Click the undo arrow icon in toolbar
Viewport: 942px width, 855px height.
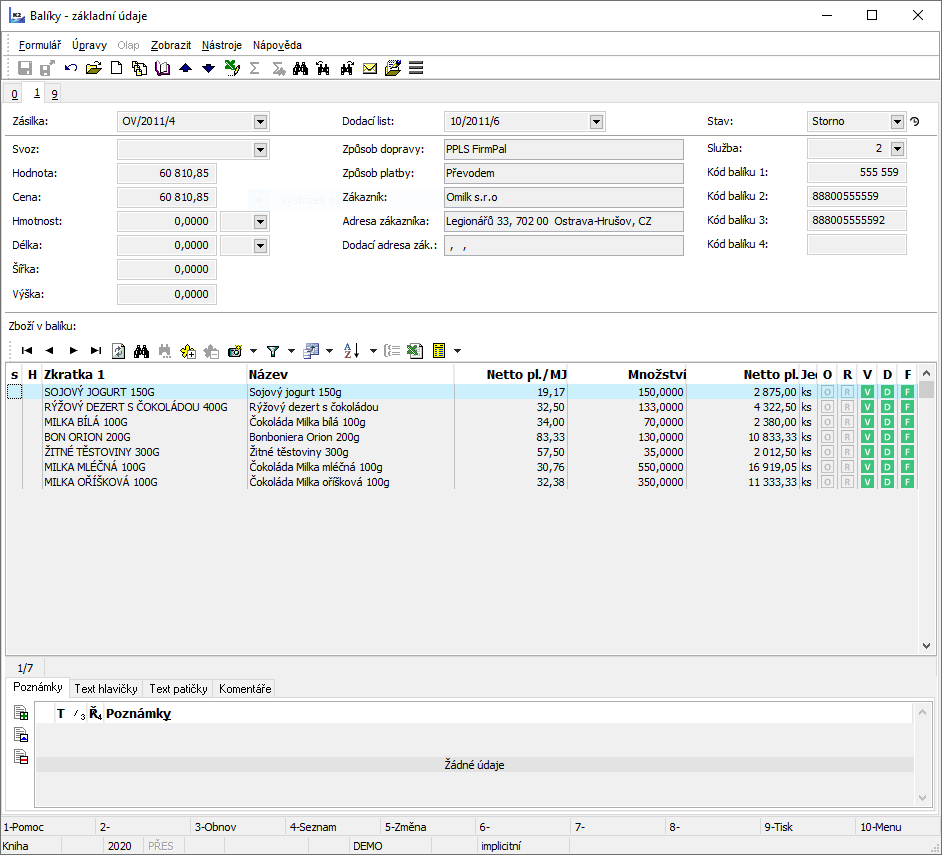point(71,68)
